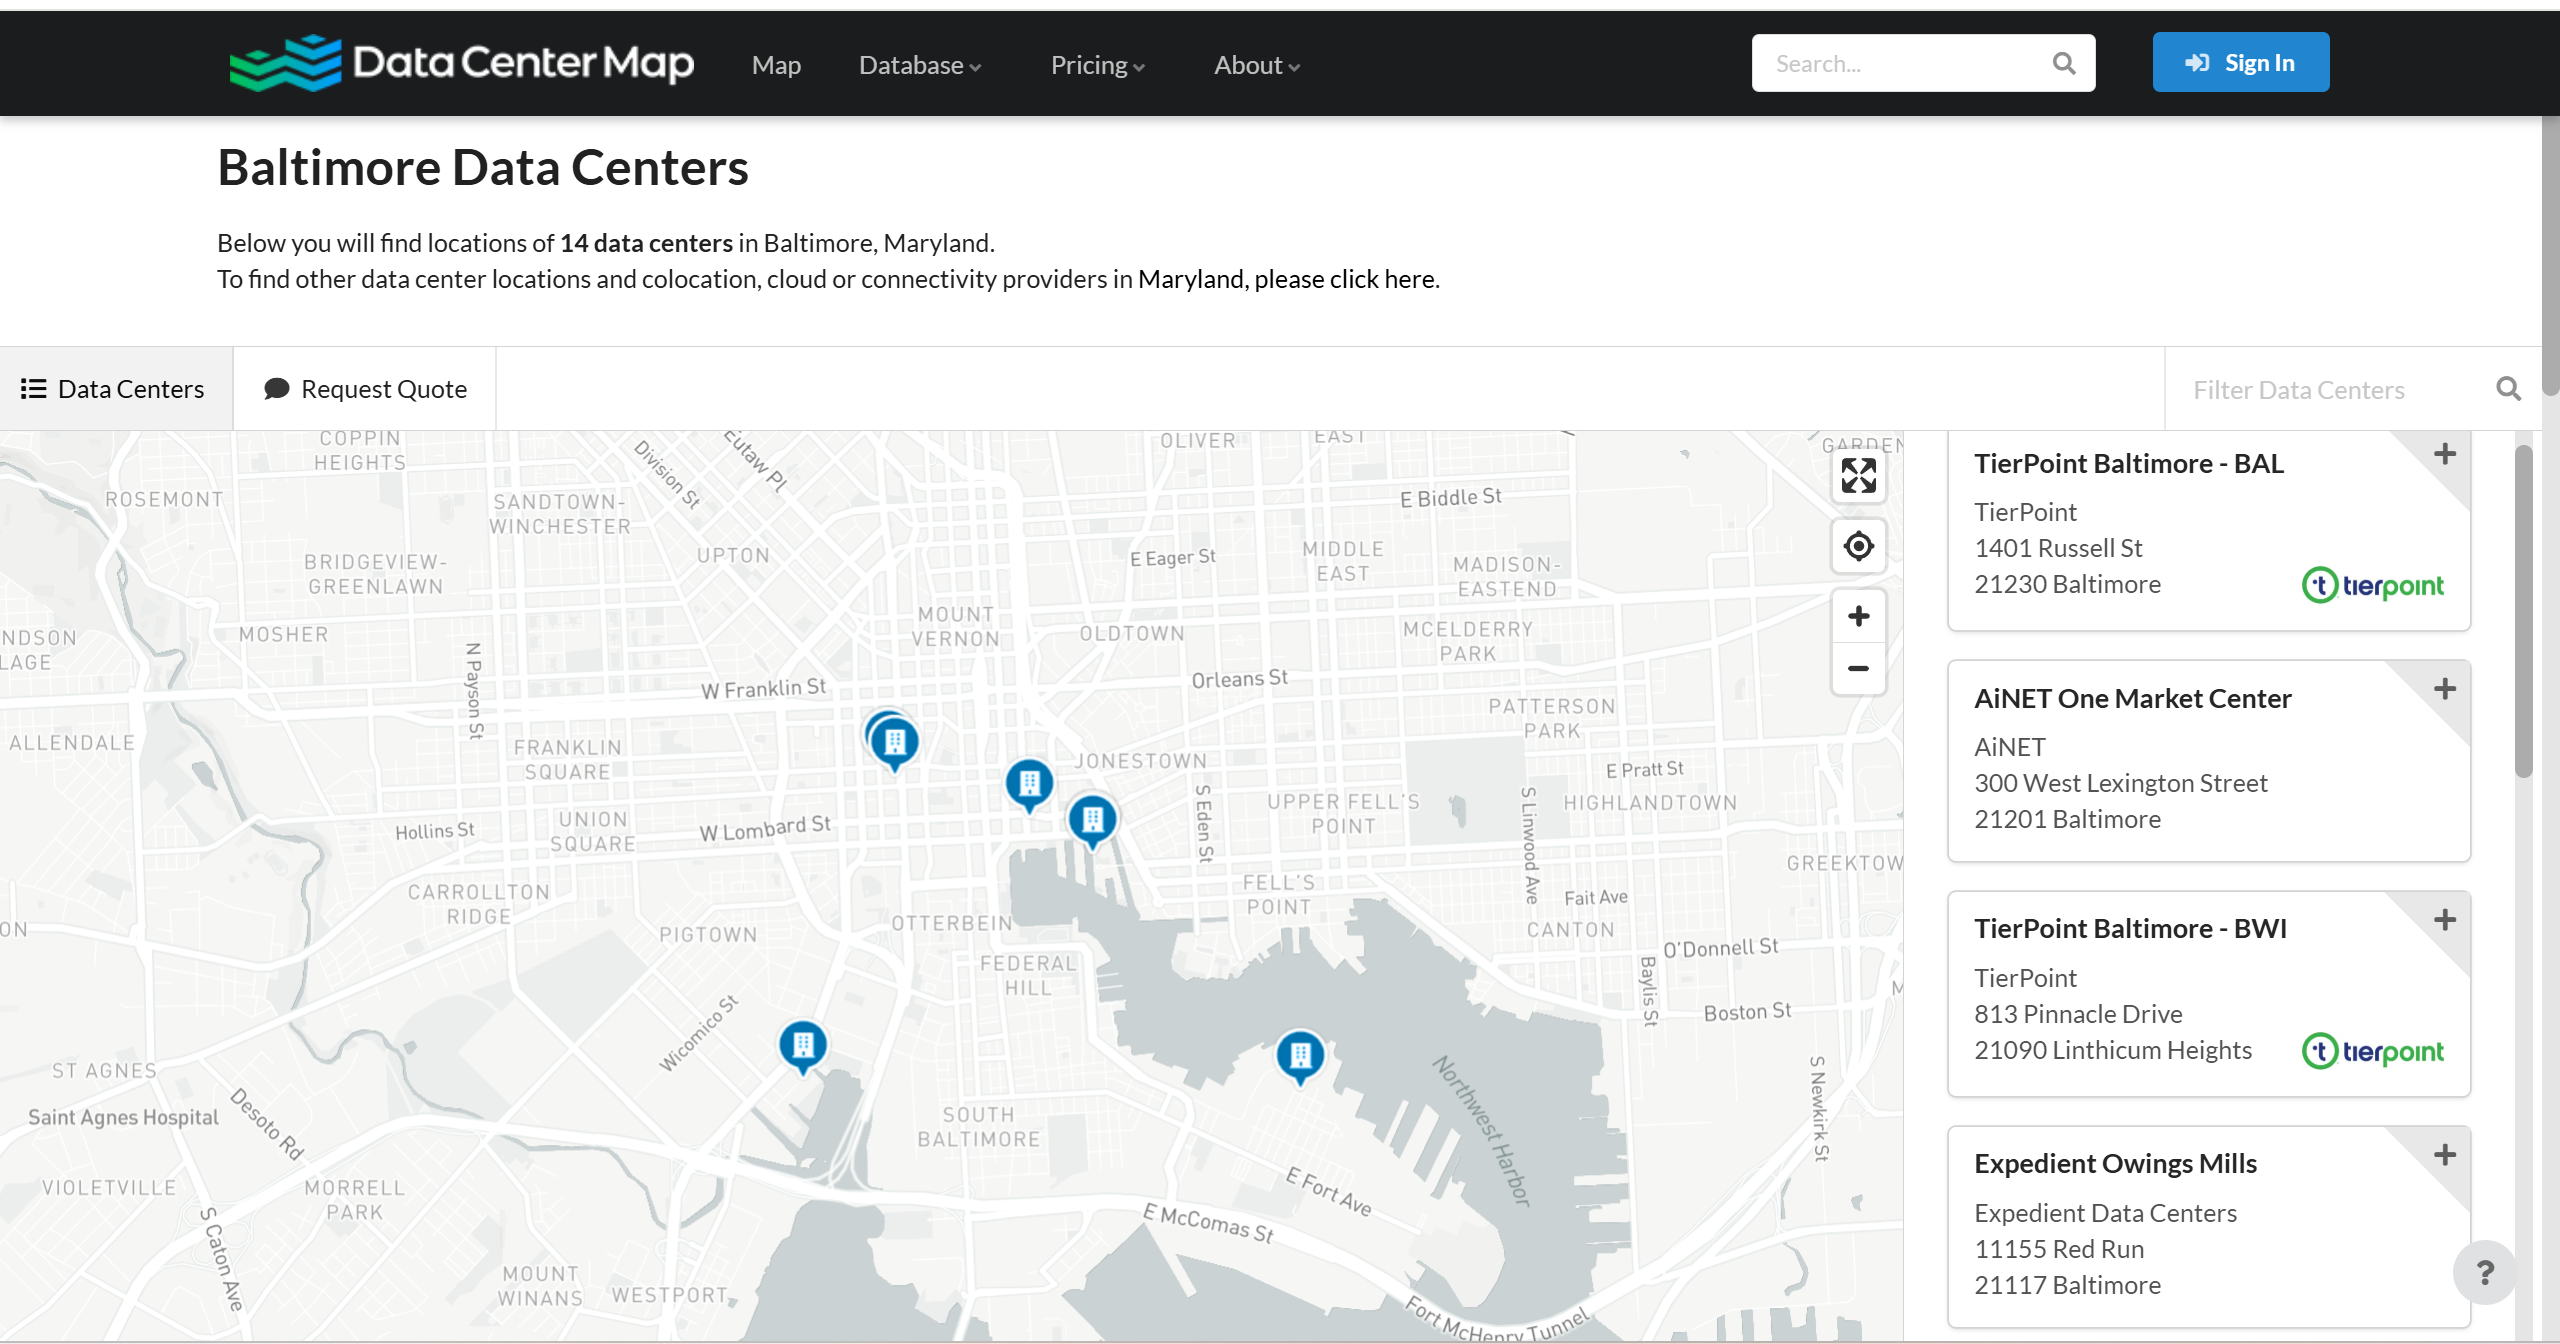
Task: Click the locate-me crosshair map icon
Action: click(1858, 546)
